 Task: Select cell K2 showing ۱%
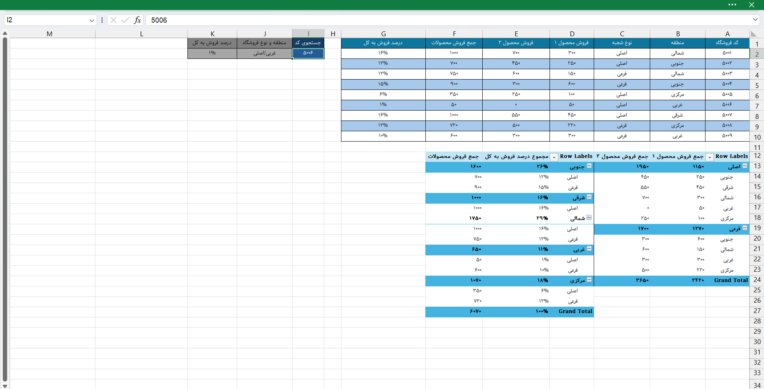pyautogui.click(x=212, y=53)
